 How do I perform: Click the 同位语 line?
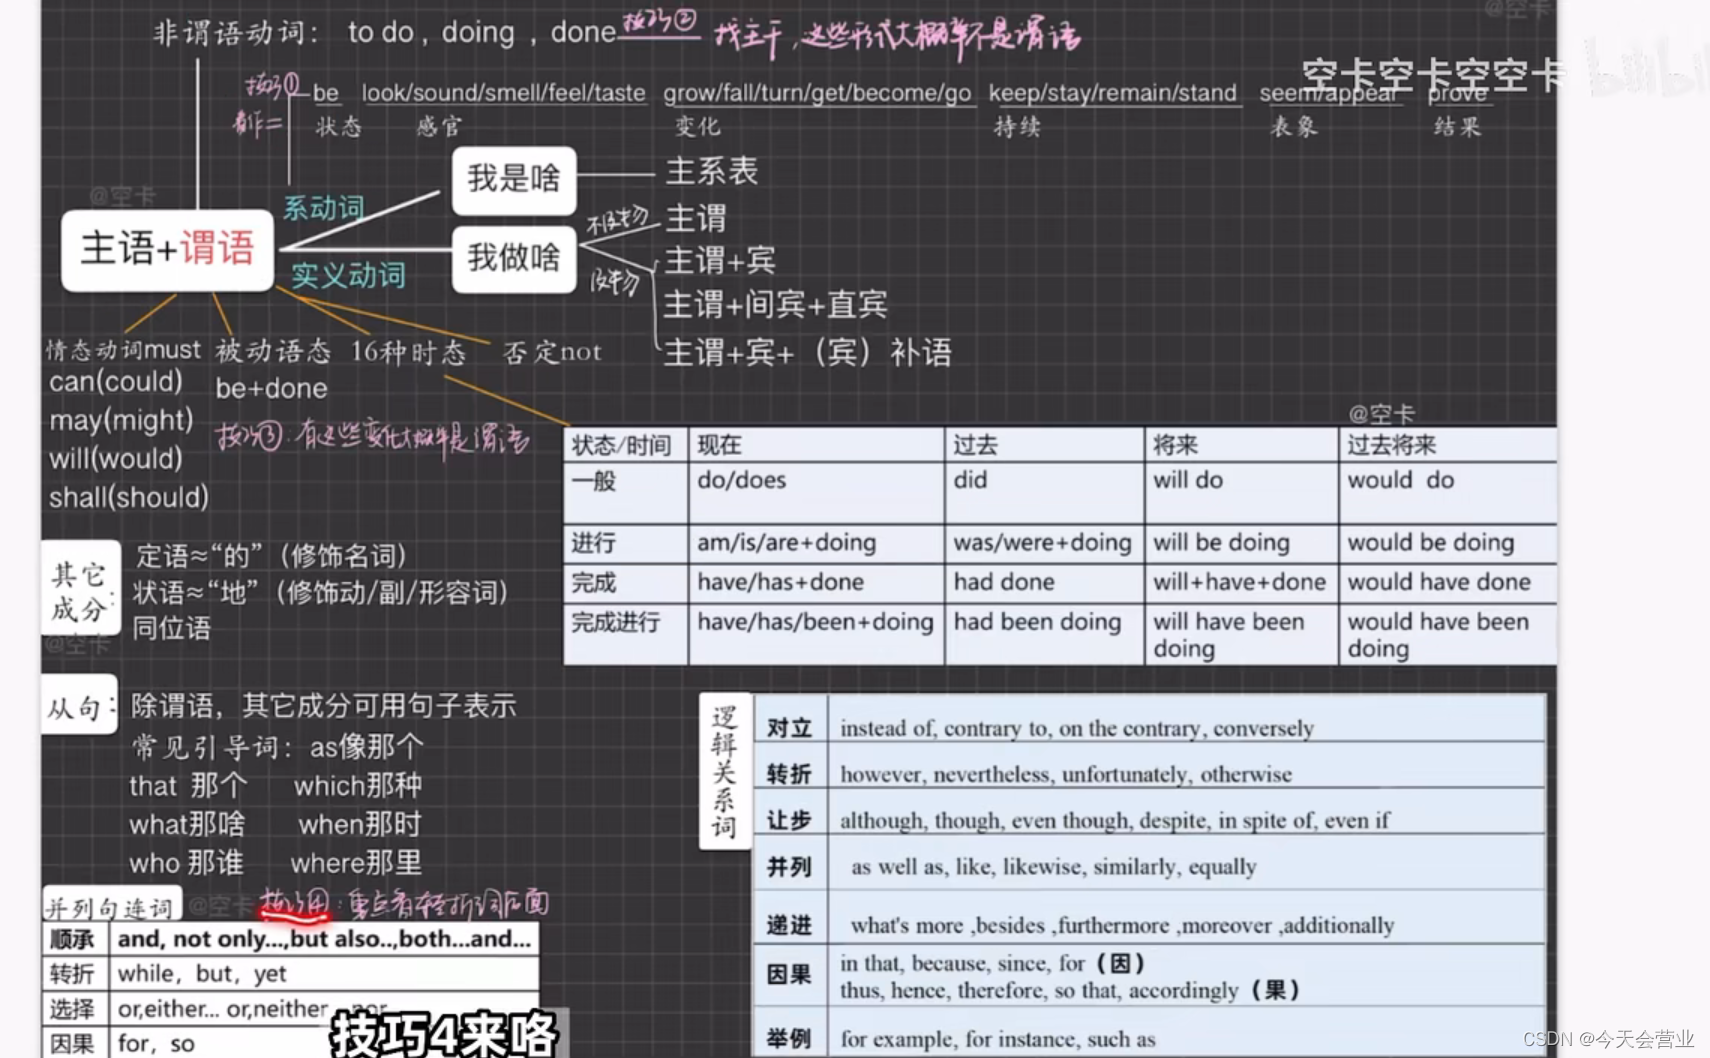click(172, 629)
